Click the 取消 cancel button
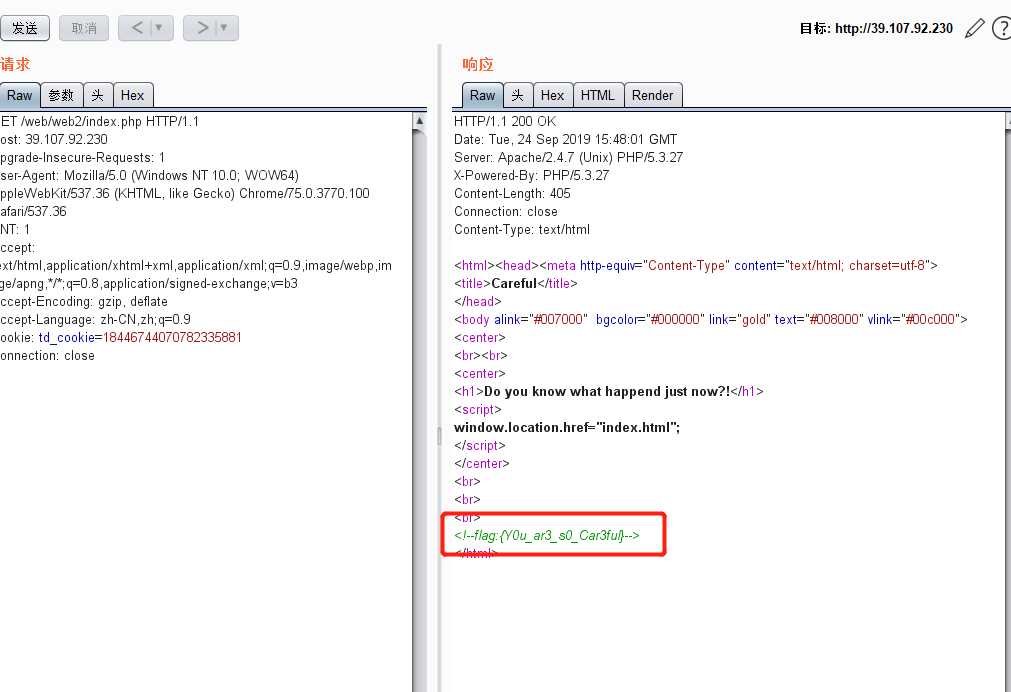Viewport: 1011px width, 692px height. (84, 28)
